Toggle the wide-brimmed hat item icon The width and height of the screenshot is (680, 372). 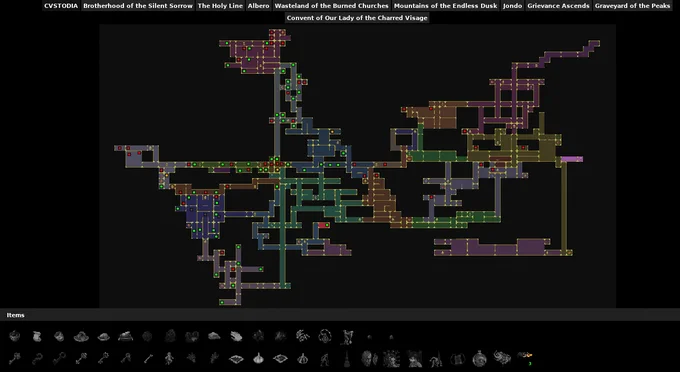[81, 336]
